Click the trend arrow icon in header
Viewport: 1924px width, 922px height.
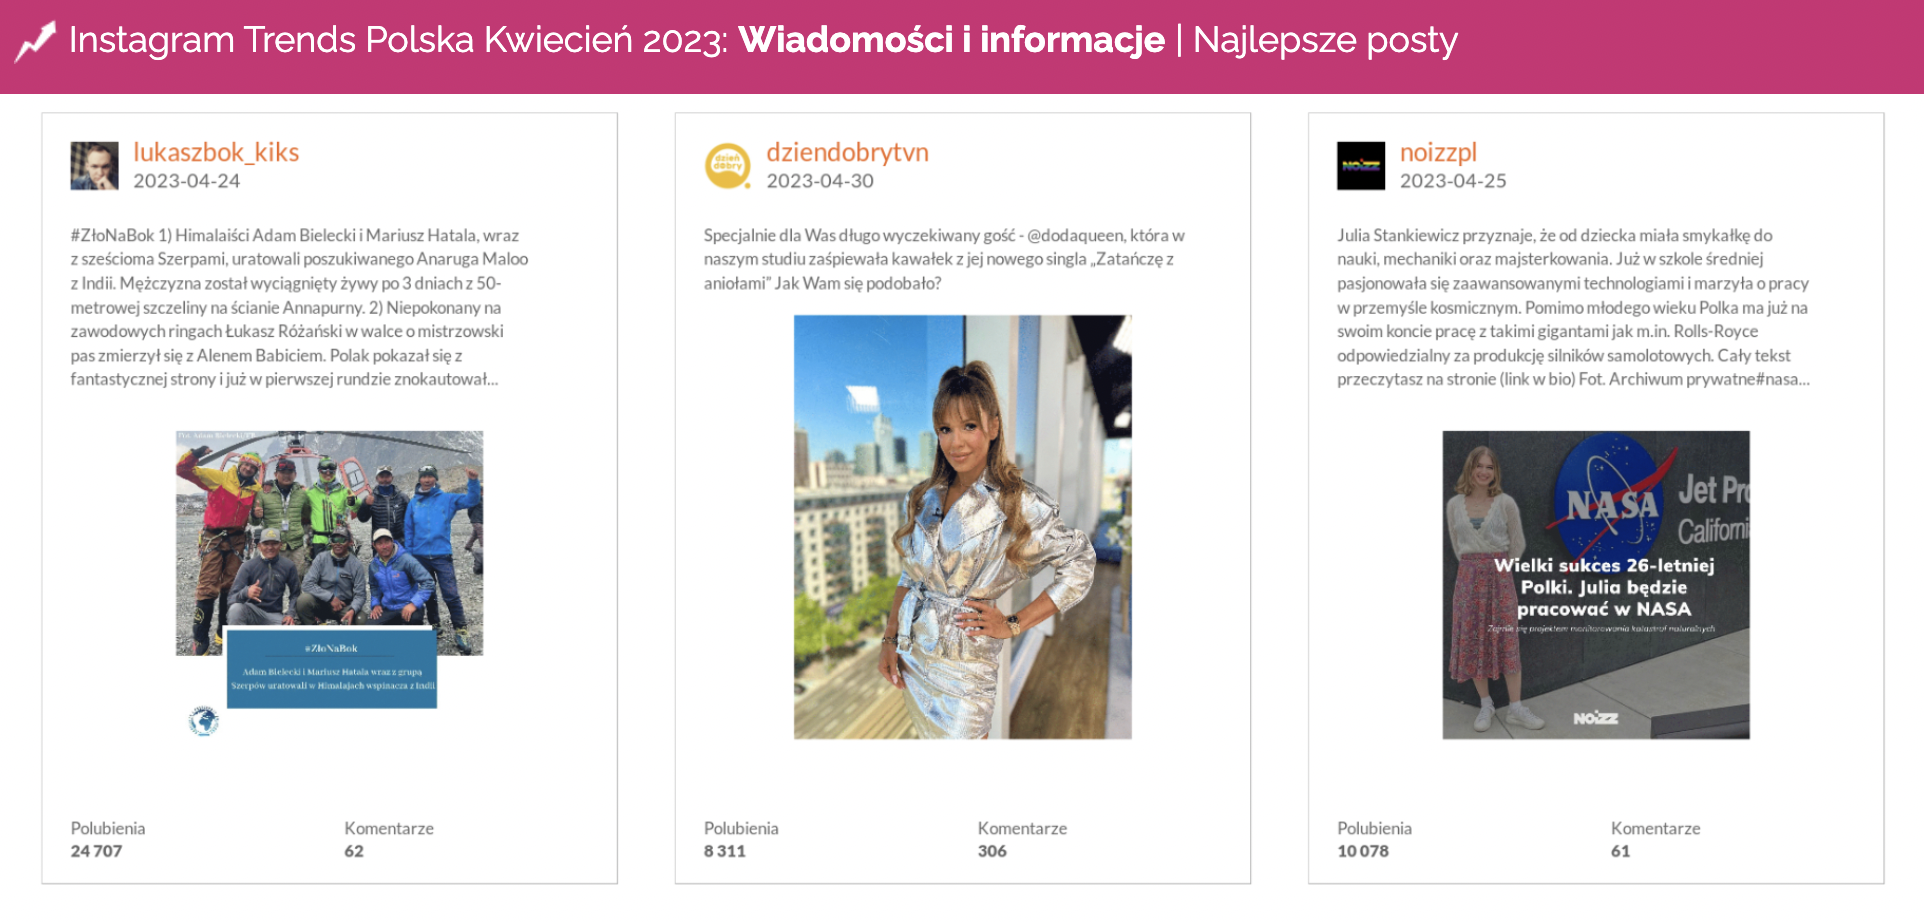pyautogui.click(x=35, y=41)
